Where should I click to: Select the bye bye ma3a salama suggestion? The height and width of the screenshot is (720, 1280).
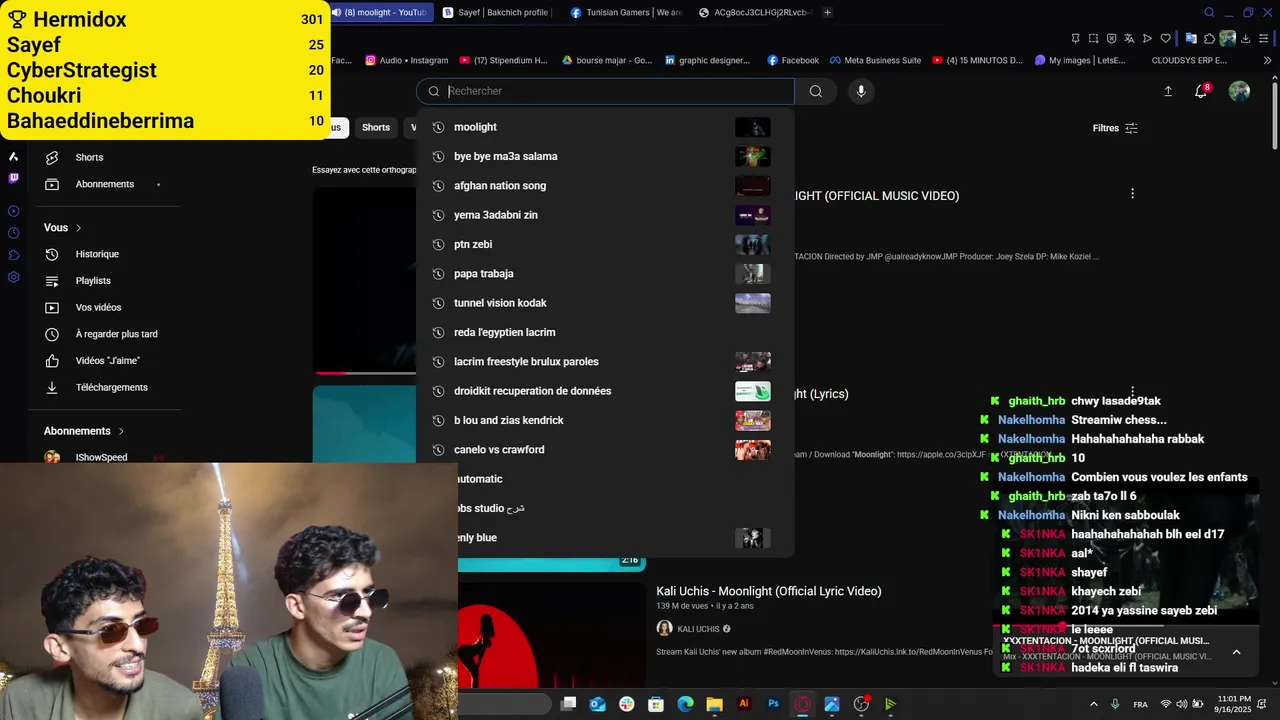coord(605,156)
